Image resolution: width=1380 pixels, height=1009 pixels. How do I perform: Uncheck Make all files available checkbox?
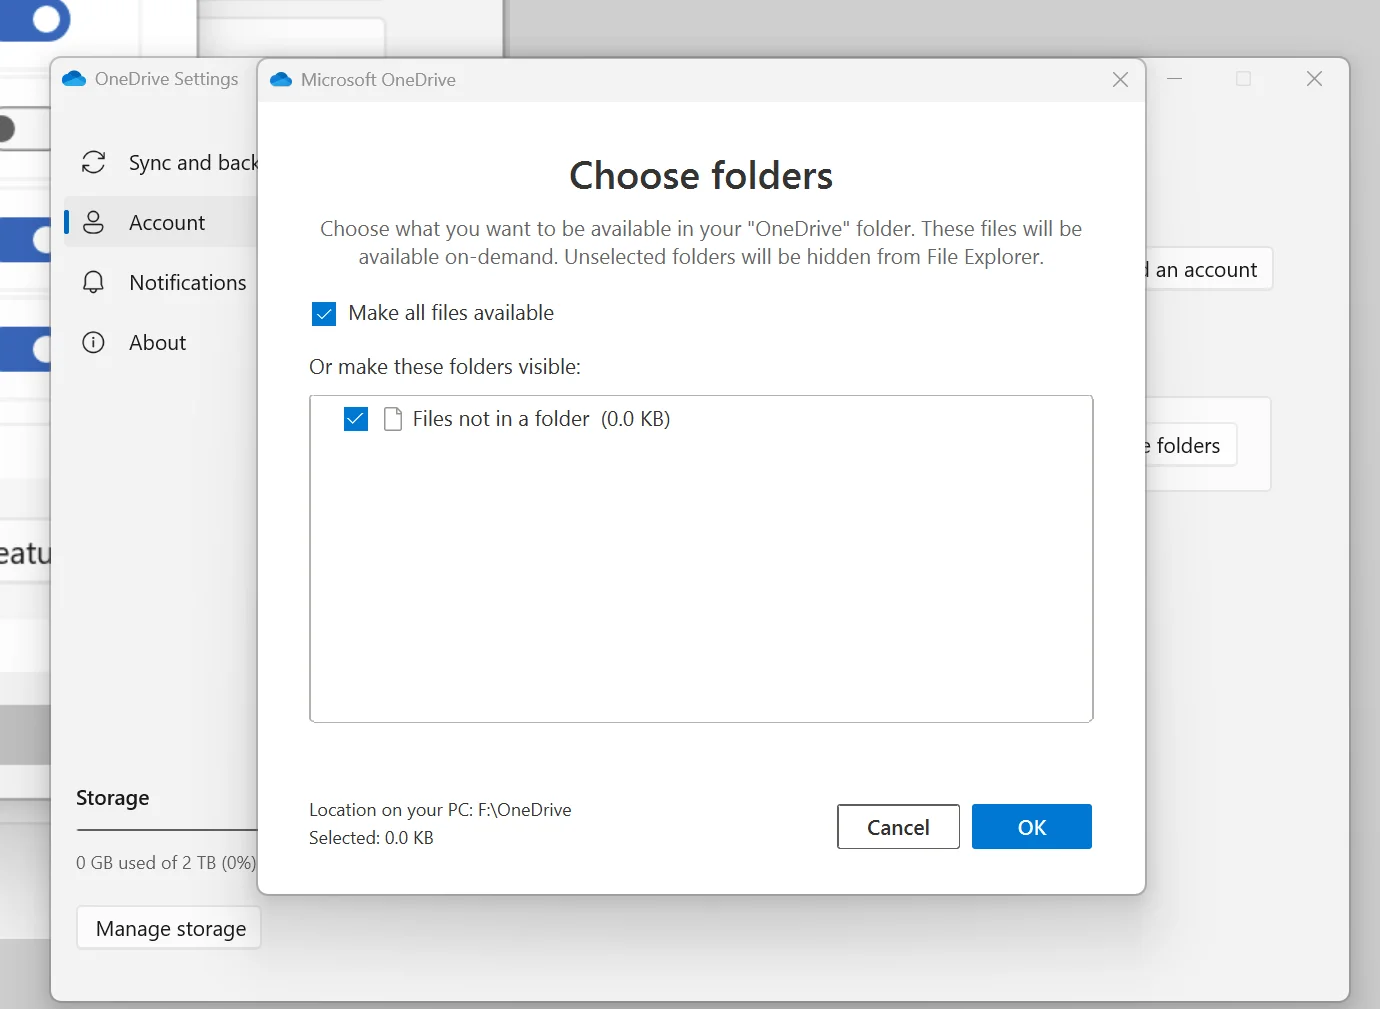324,314
